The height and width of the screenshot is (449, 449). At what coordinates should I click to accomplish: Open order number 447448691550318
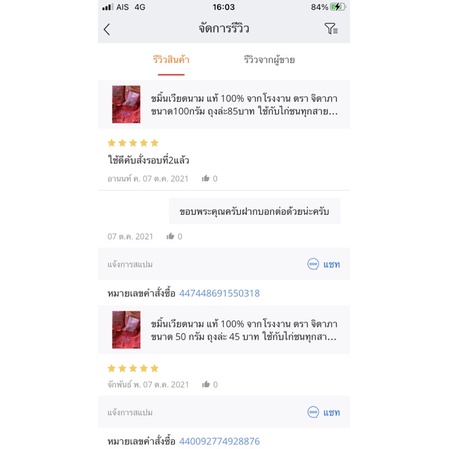coord(219,293)
